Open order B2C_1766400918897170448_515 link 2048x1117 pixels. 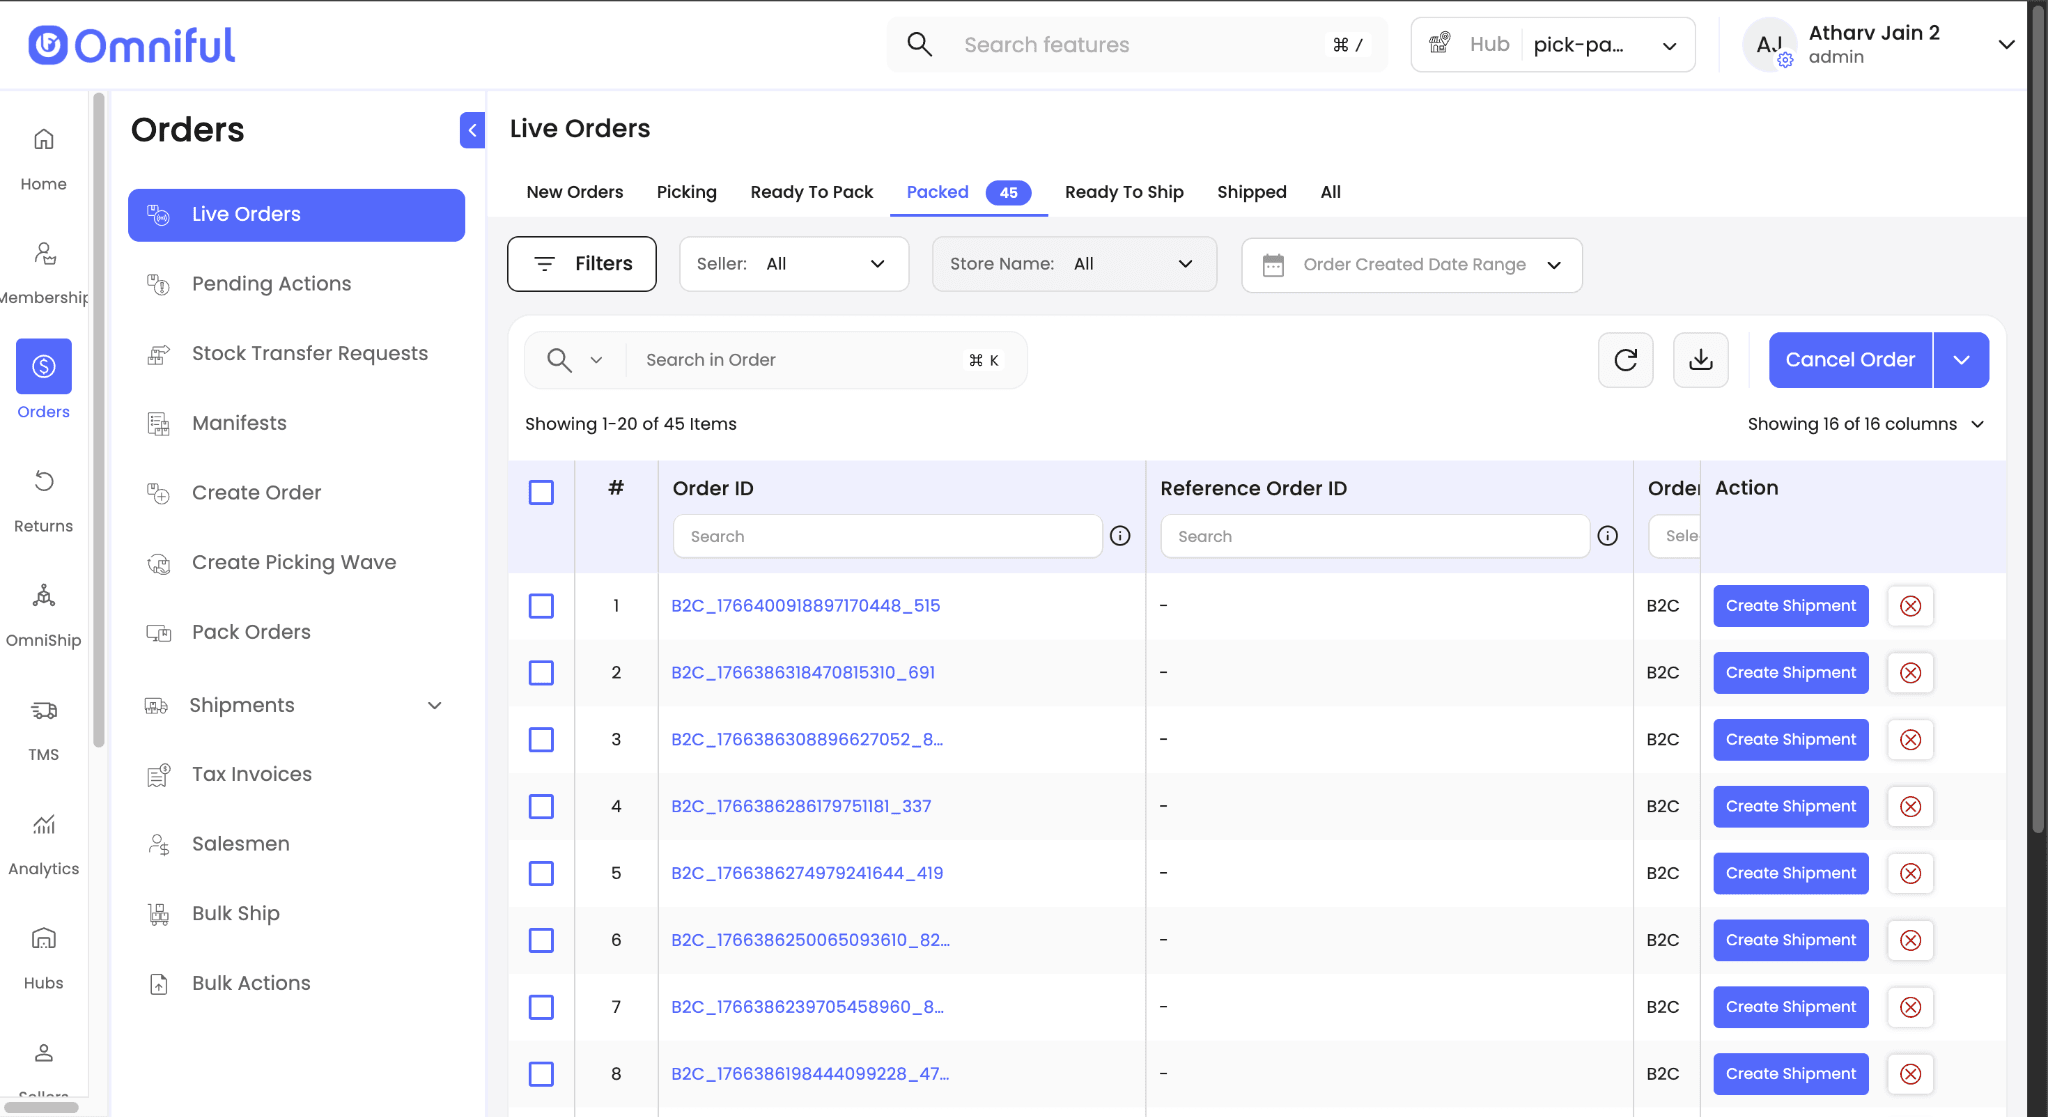pos(805,606)
